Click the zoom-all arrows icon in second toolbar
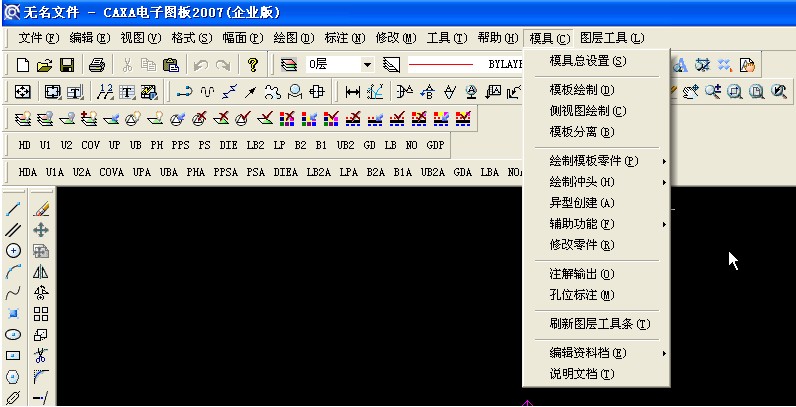Screen dimensions: 796x407 point(23,92)
